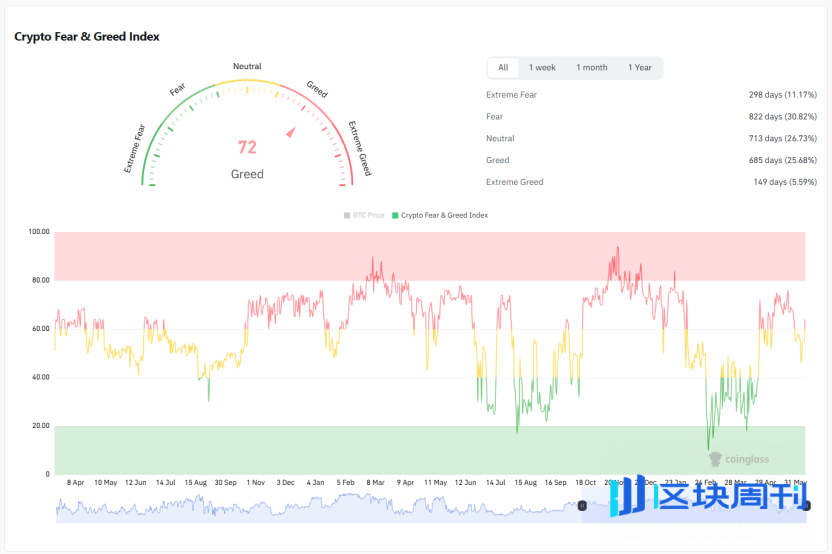
Task: Toggle BTC Price legend series
Action: 364,215
